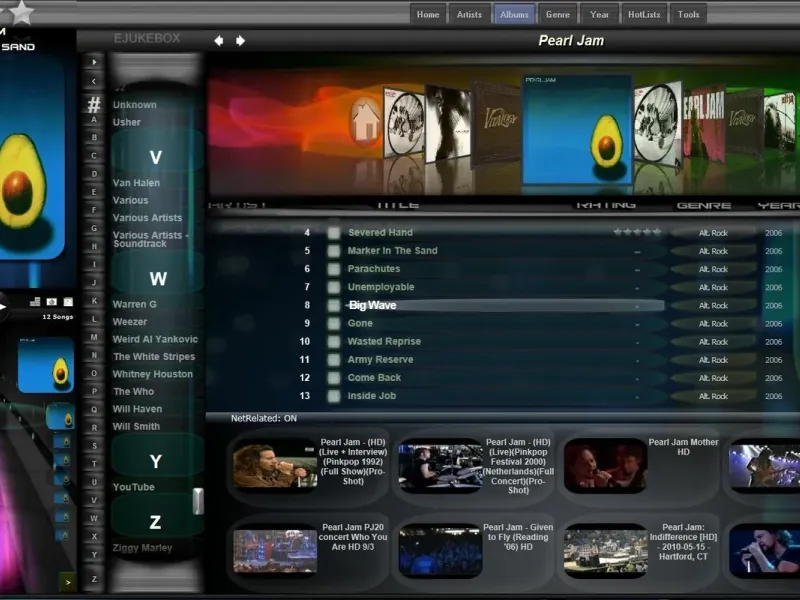Click the camera-like icon above 12 Songs
The height and width of the screenshot is (600, 800).
pyautogui.click(x=52, y=302)
